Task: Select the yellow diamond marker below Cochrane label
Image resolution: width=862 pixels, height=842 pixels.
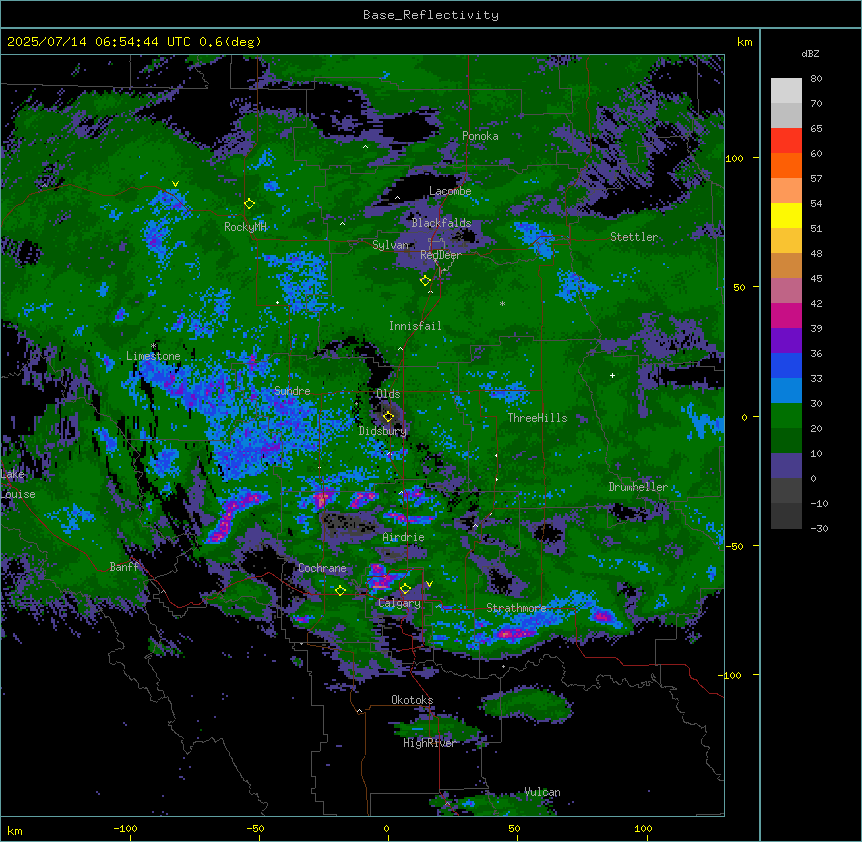Action: click(340, 590)
